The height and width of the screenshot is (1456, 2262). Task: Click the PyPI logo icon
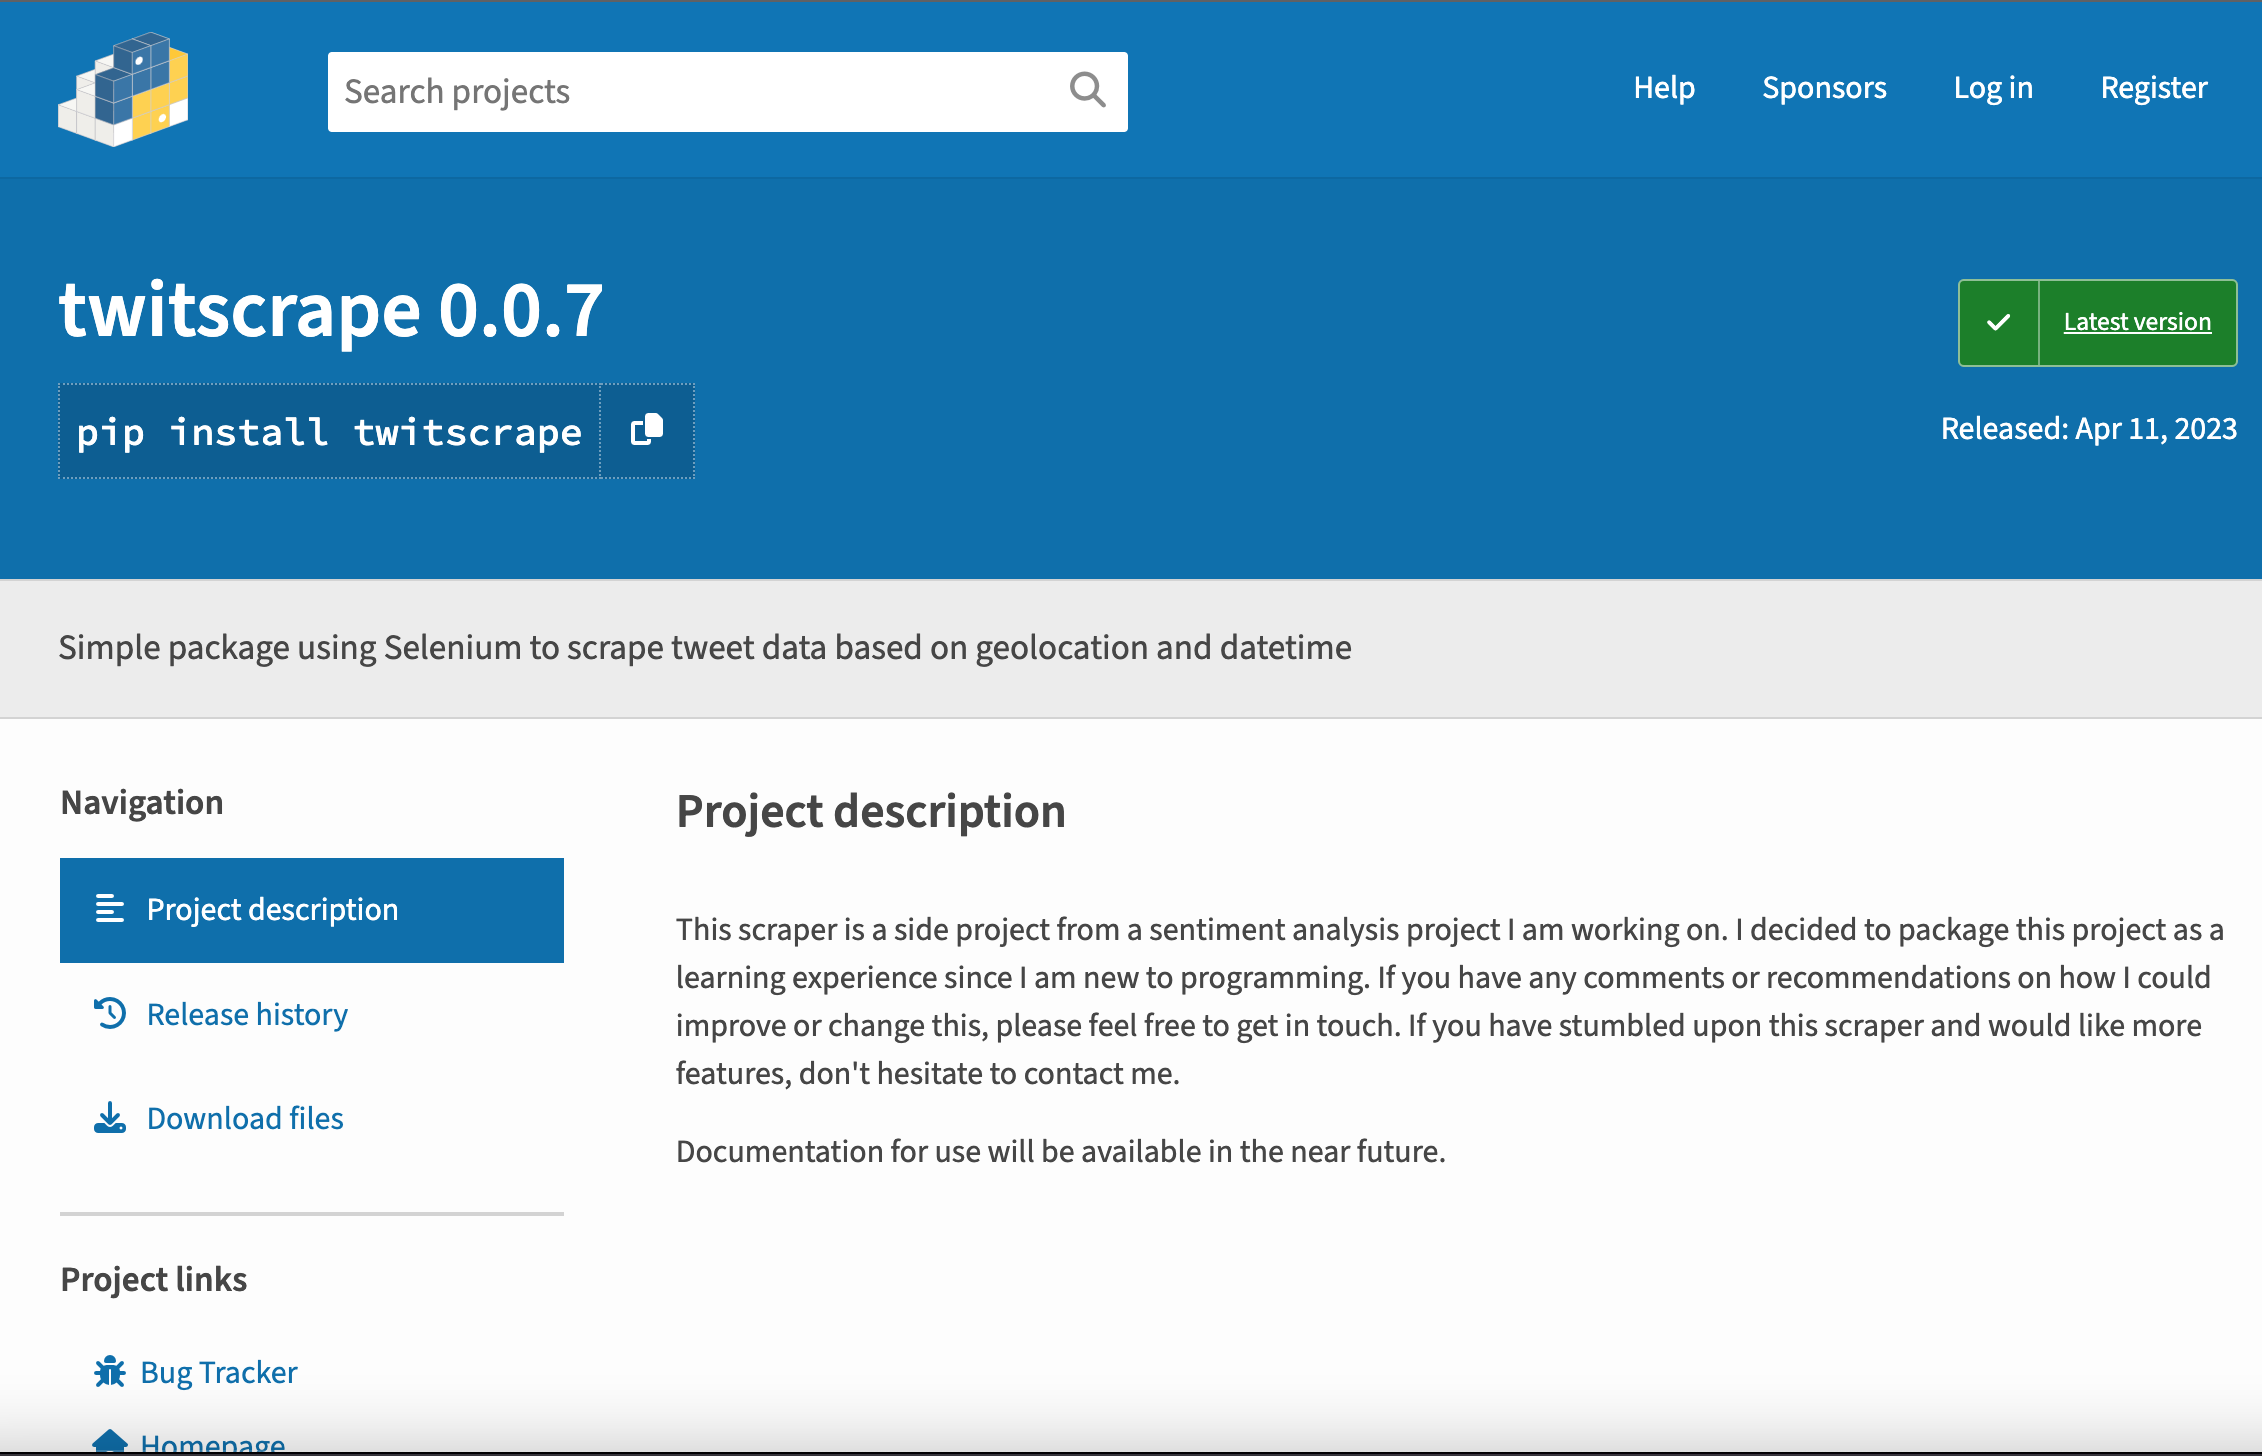tap(124, 89)
